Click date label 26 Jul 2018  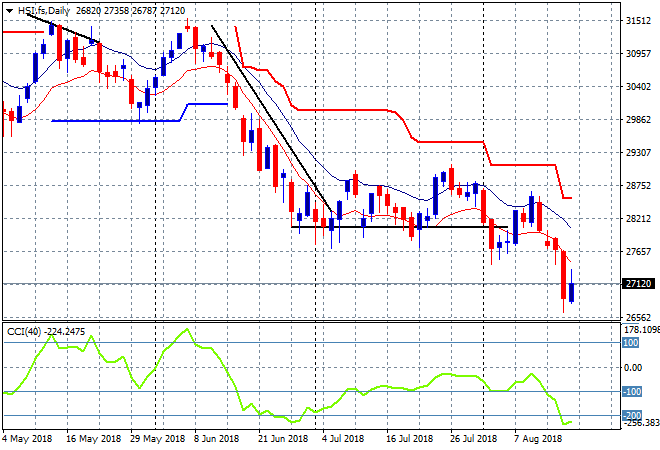click(474, 439)
